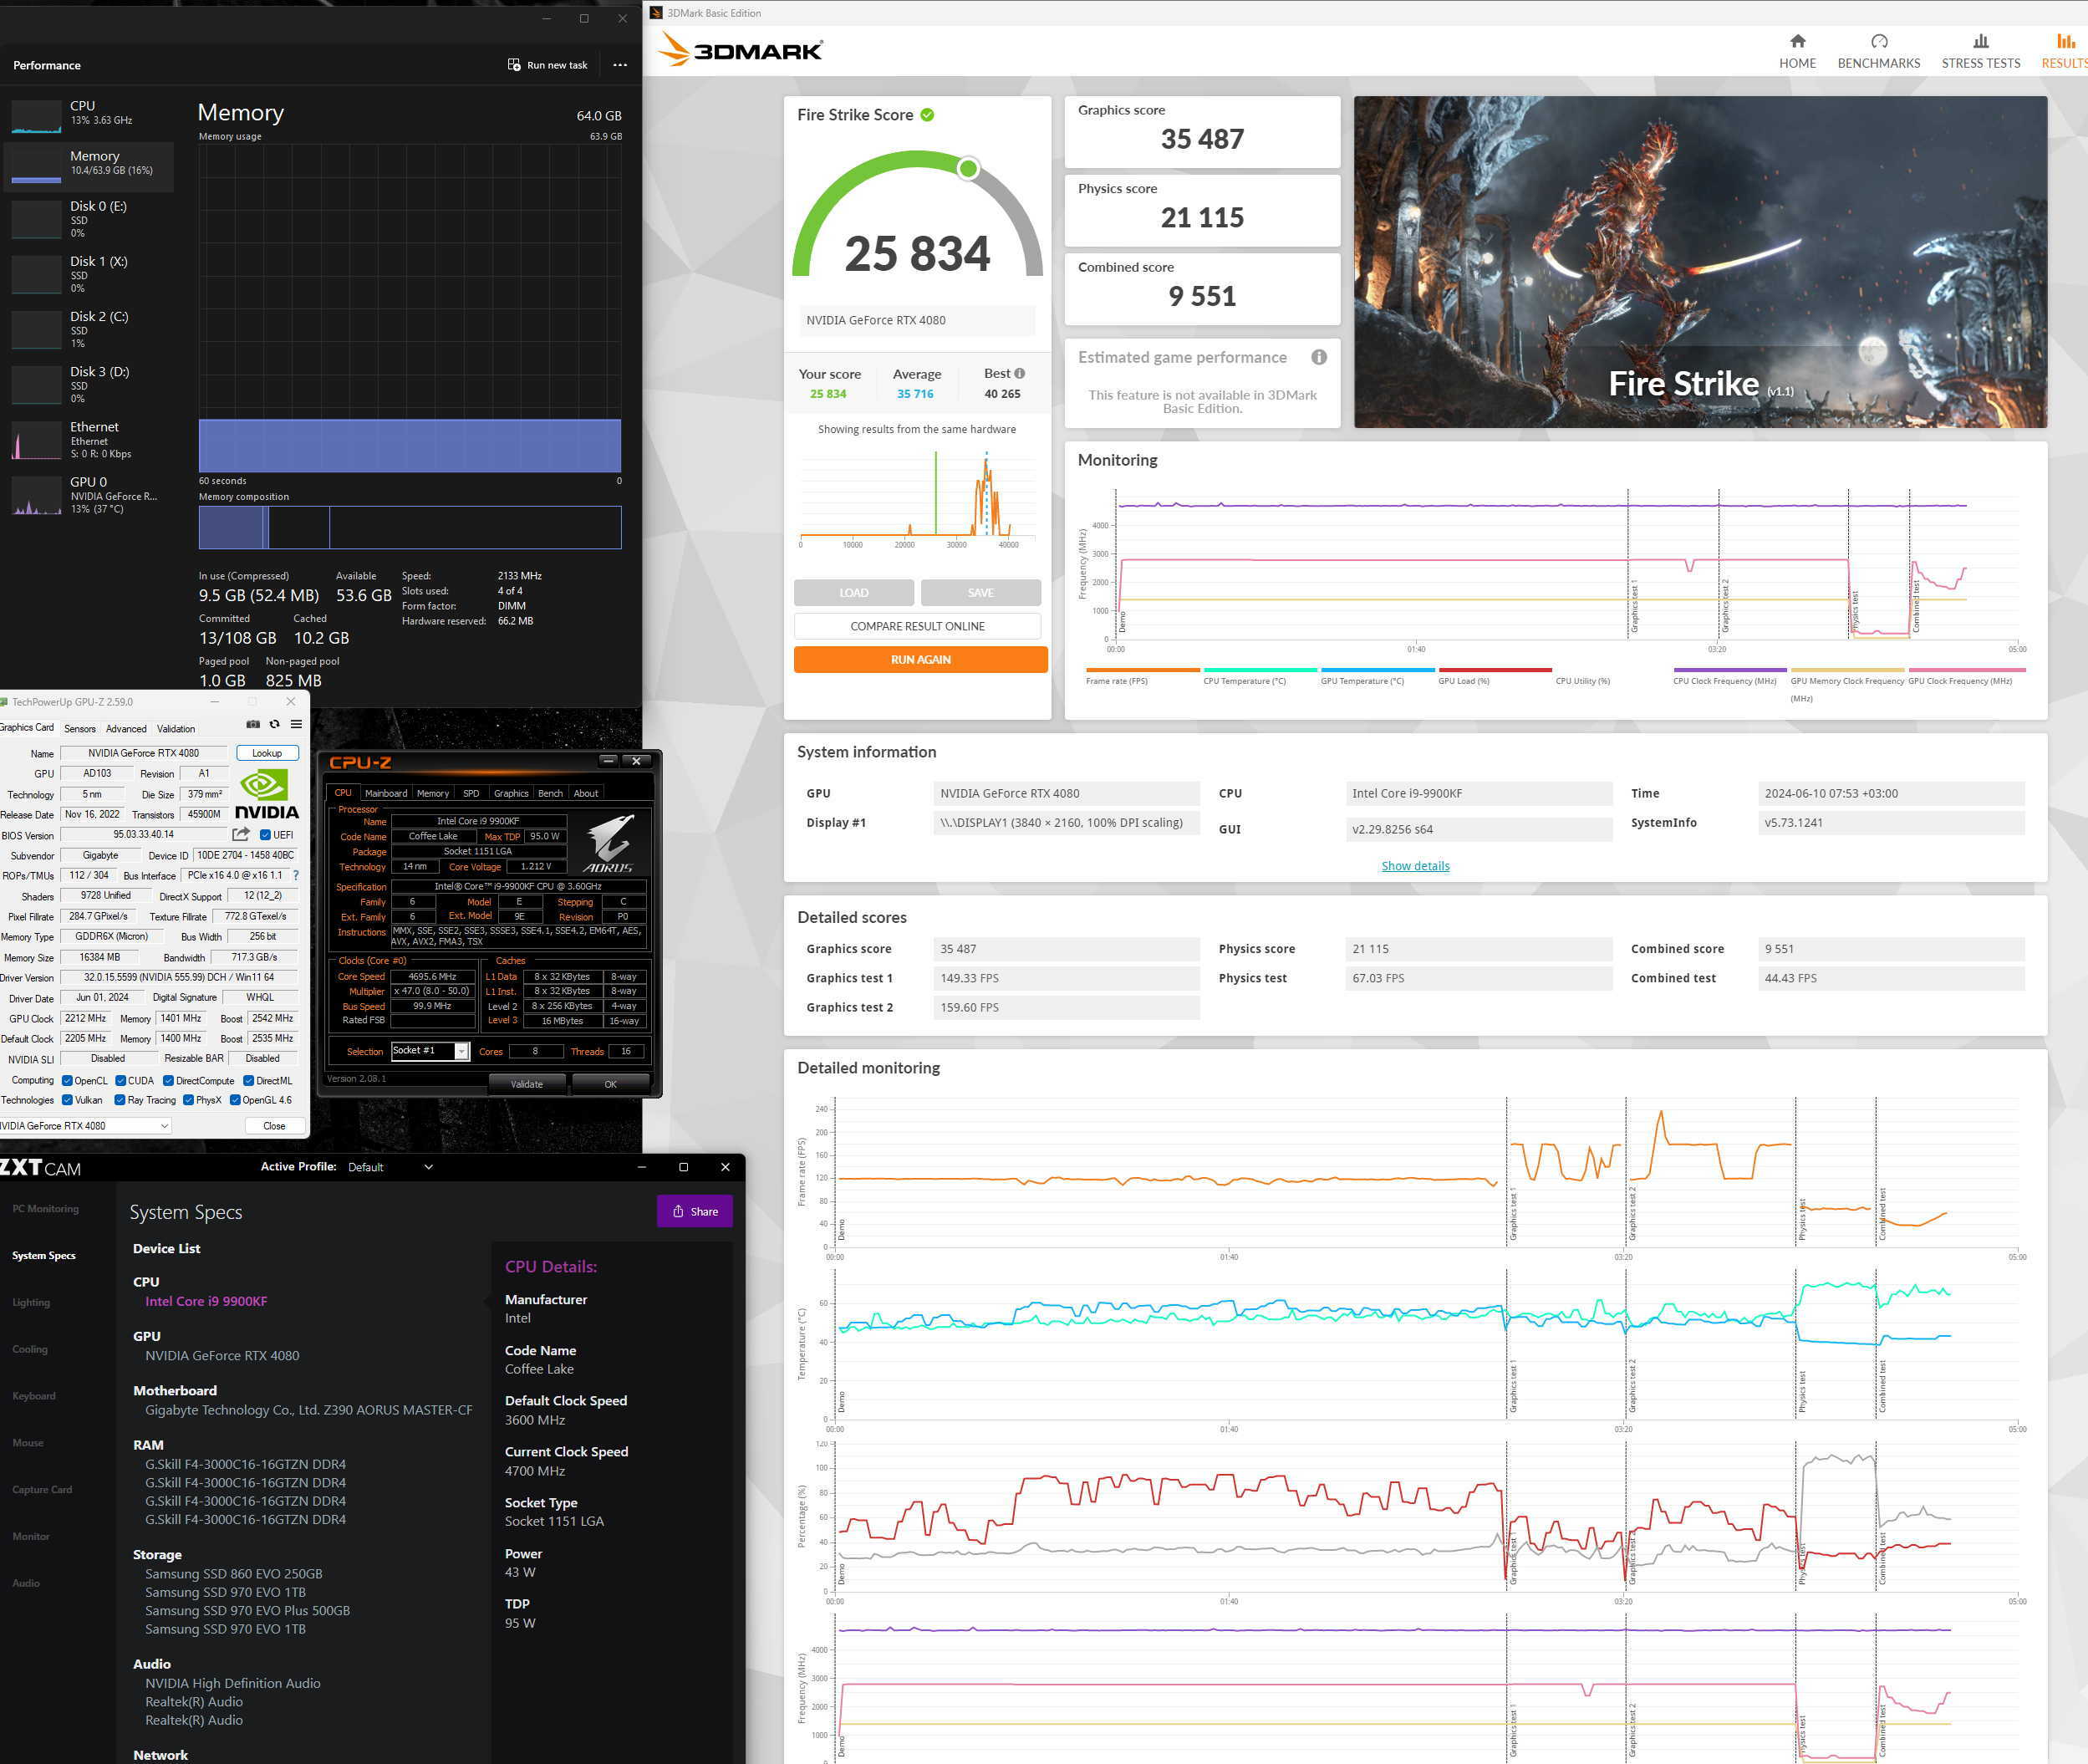Toggle the UEFI checkbox in GPU-Z

(x=265, y=834)
